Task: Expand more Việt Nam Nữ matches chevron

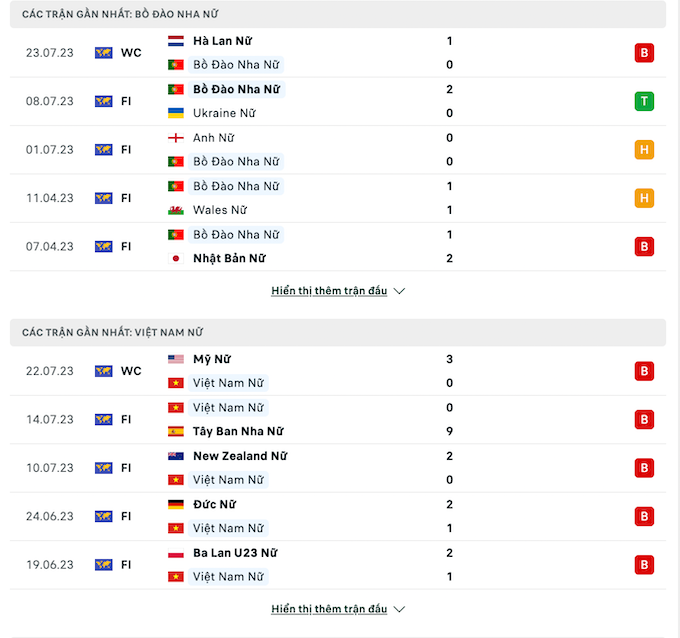Action: 399,609
